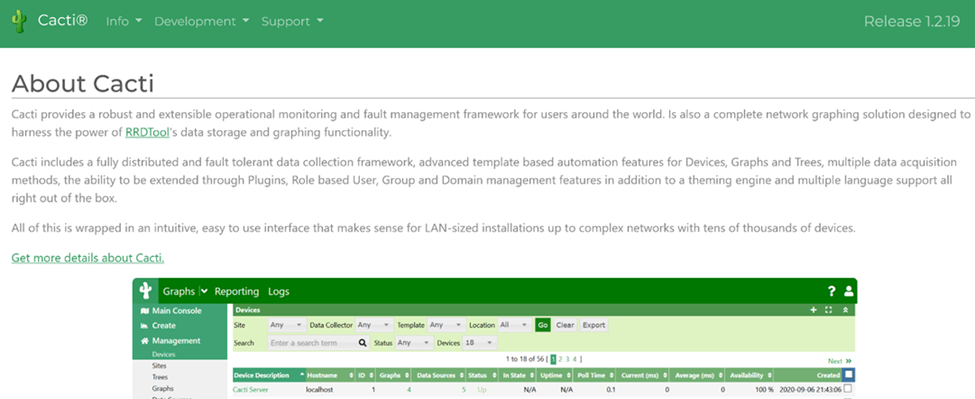This screenshot has height=399, width=975.
Task: Open the Devices count dropdown
Action: (x=480, y=342)
